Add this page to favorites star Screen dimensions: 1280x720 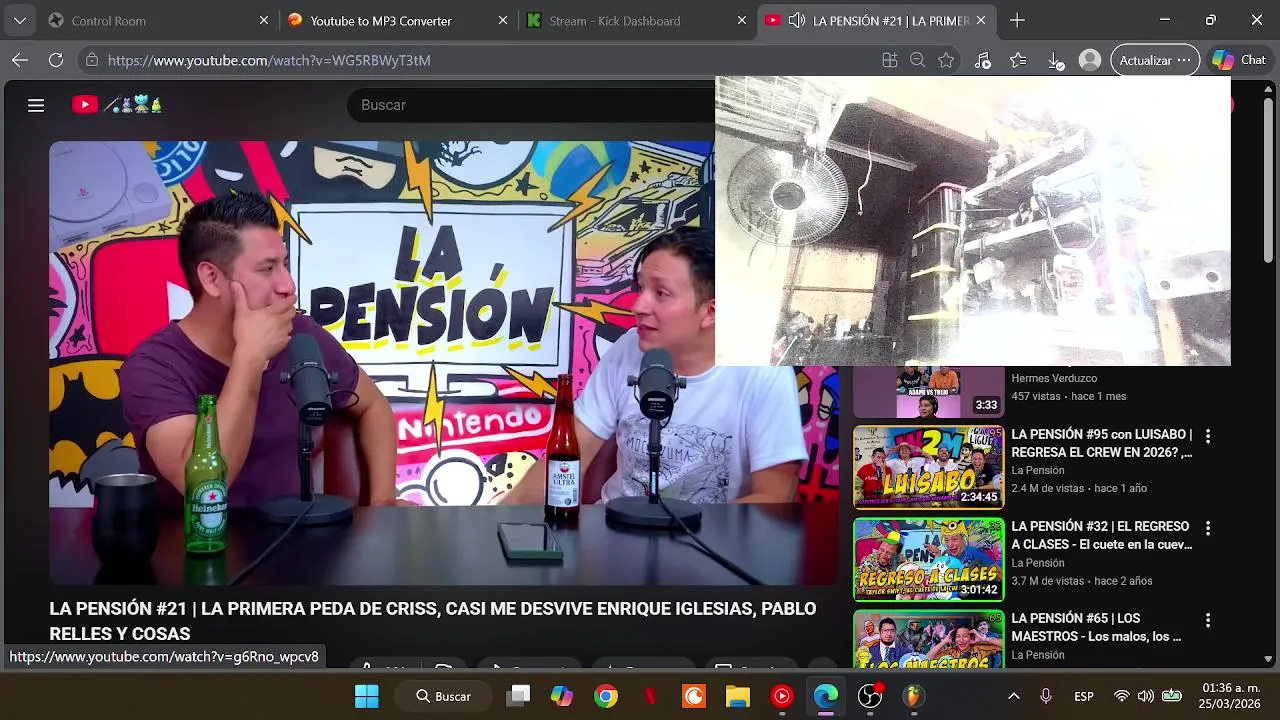[946, 60]
